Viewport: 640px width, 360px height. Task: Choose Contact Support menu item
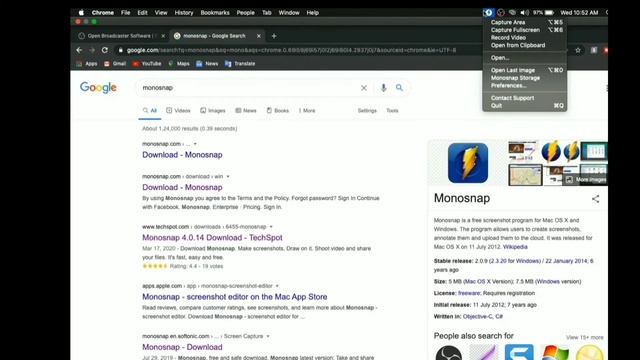pos(524,98)
